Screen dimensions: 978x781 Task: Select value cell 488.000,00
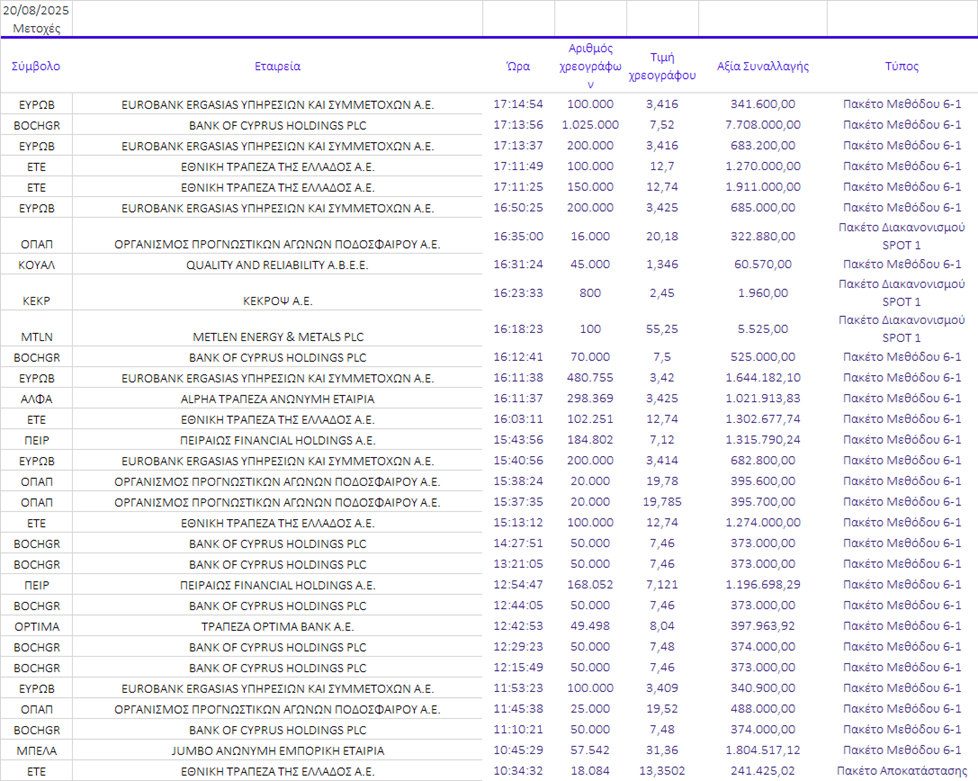(763, 709)
